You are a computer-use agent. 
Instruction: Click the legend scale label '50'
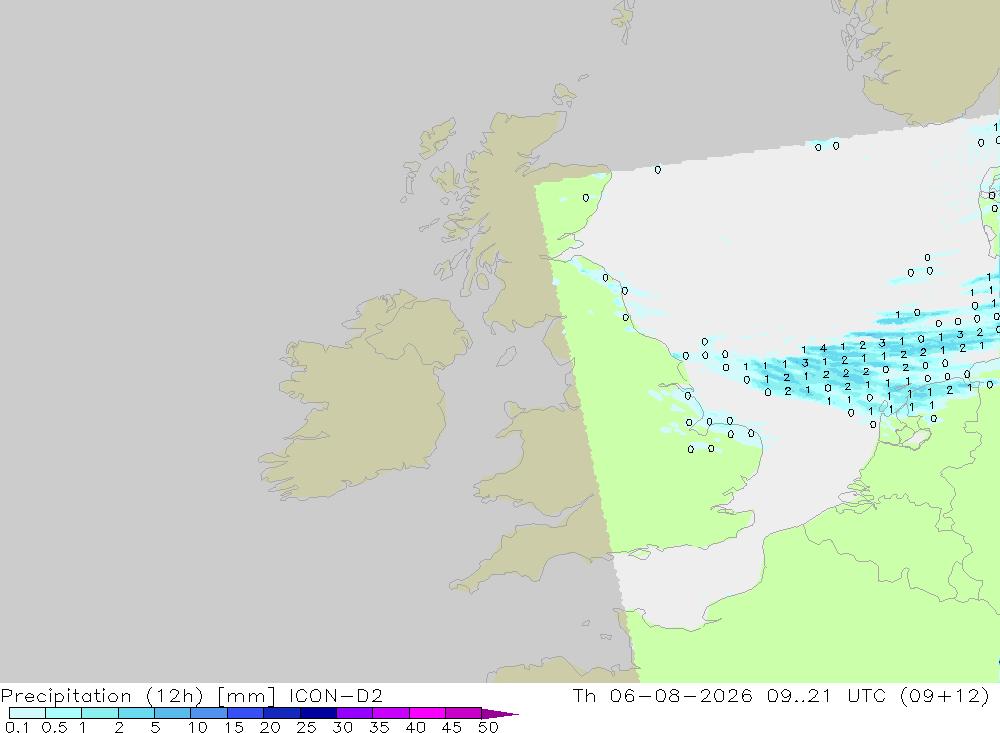click(488, 727)
